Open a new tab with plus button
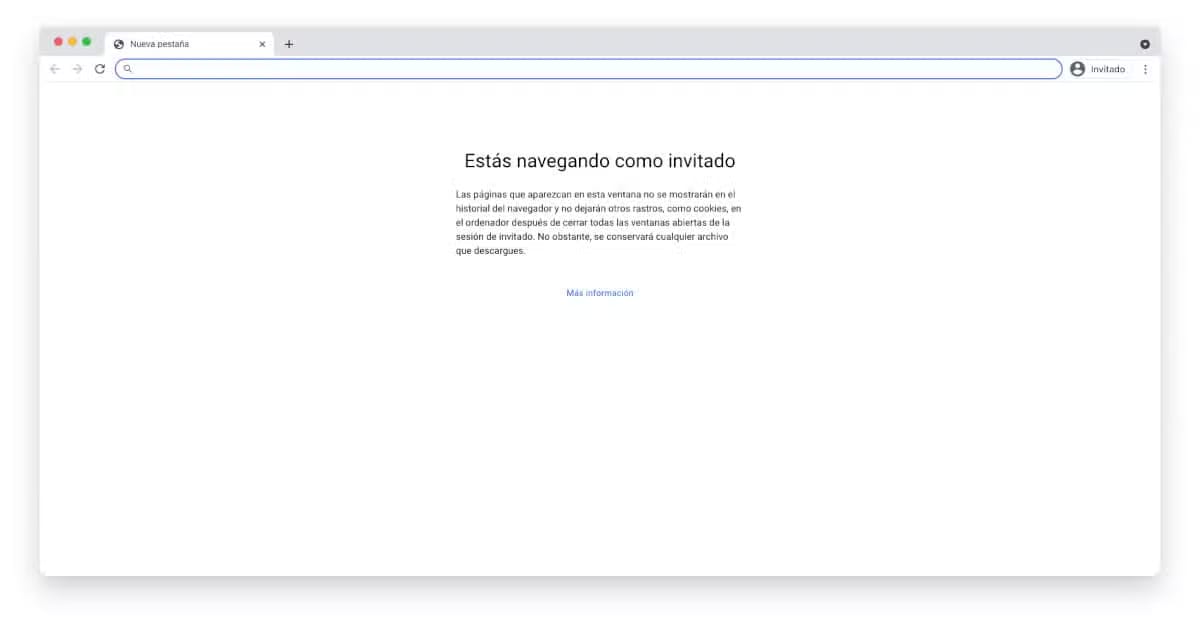 [x=289, y=44]
